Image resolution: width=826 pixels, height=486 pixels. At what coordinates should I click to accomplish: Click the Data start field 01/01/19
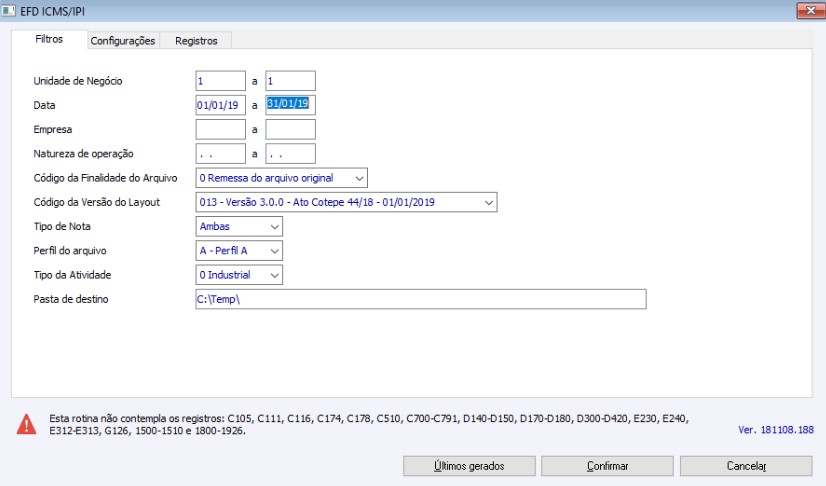(x=220, y=105)
